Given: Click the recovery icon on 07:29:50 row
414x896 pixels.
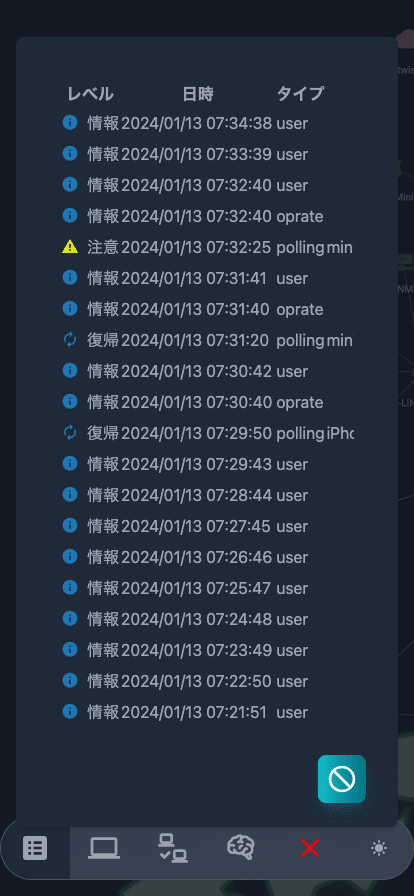Looking at the screenshot, I should tap(70, 433).
